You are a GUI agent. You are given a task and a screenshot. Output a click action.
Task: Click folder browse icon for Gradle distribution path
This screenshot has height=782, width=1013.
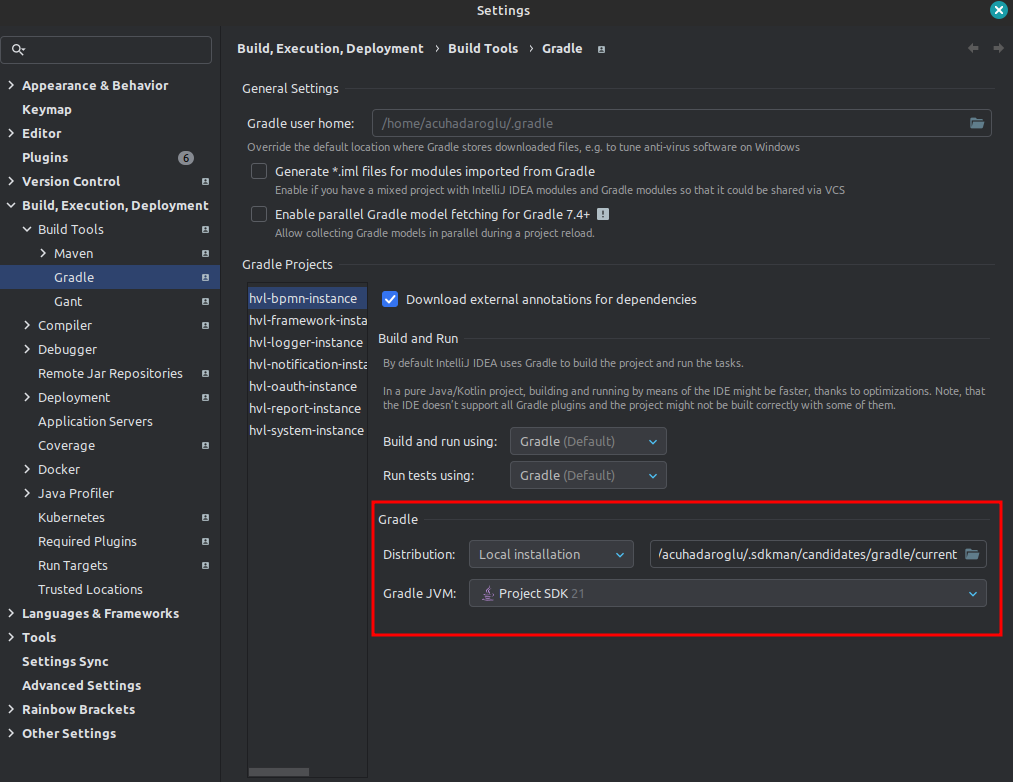pyautogui.click(x=971, y=554)
